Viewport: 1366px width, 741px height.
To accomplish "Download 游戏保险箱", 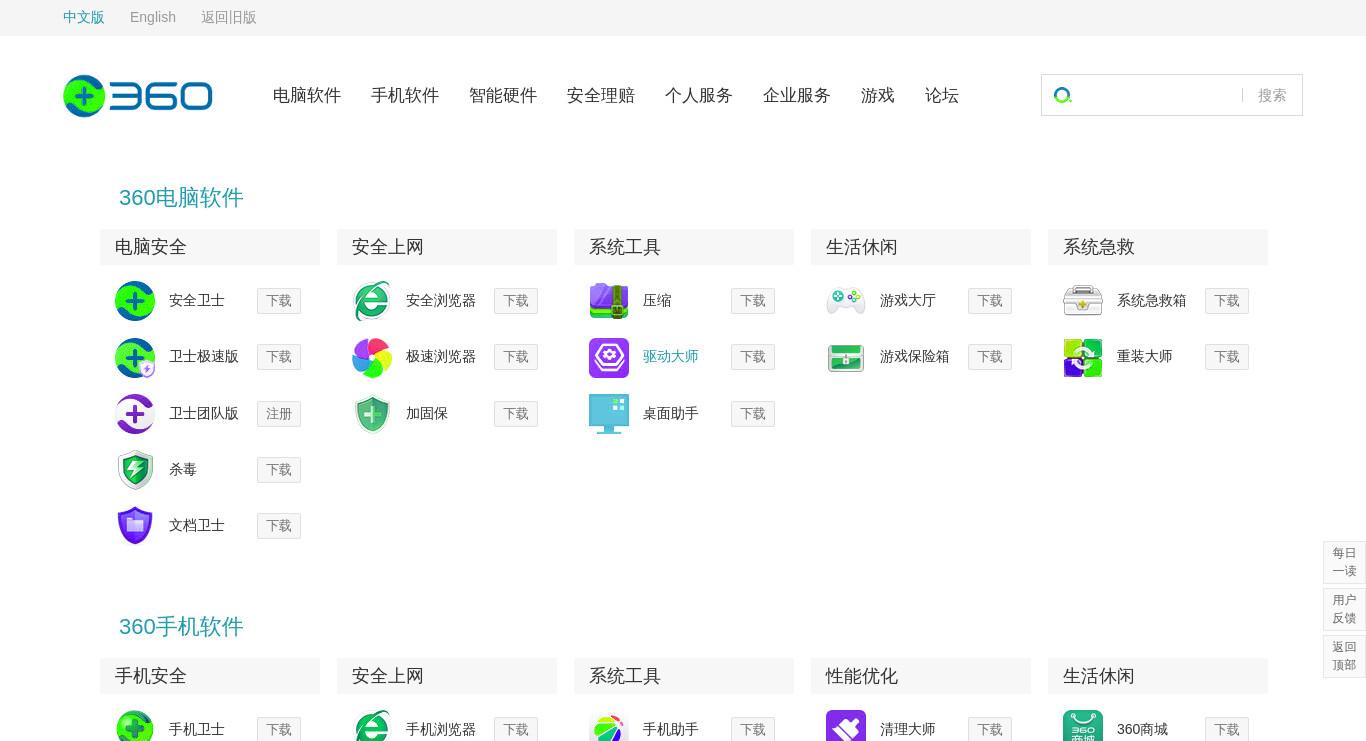I will [x=990, y=357].
